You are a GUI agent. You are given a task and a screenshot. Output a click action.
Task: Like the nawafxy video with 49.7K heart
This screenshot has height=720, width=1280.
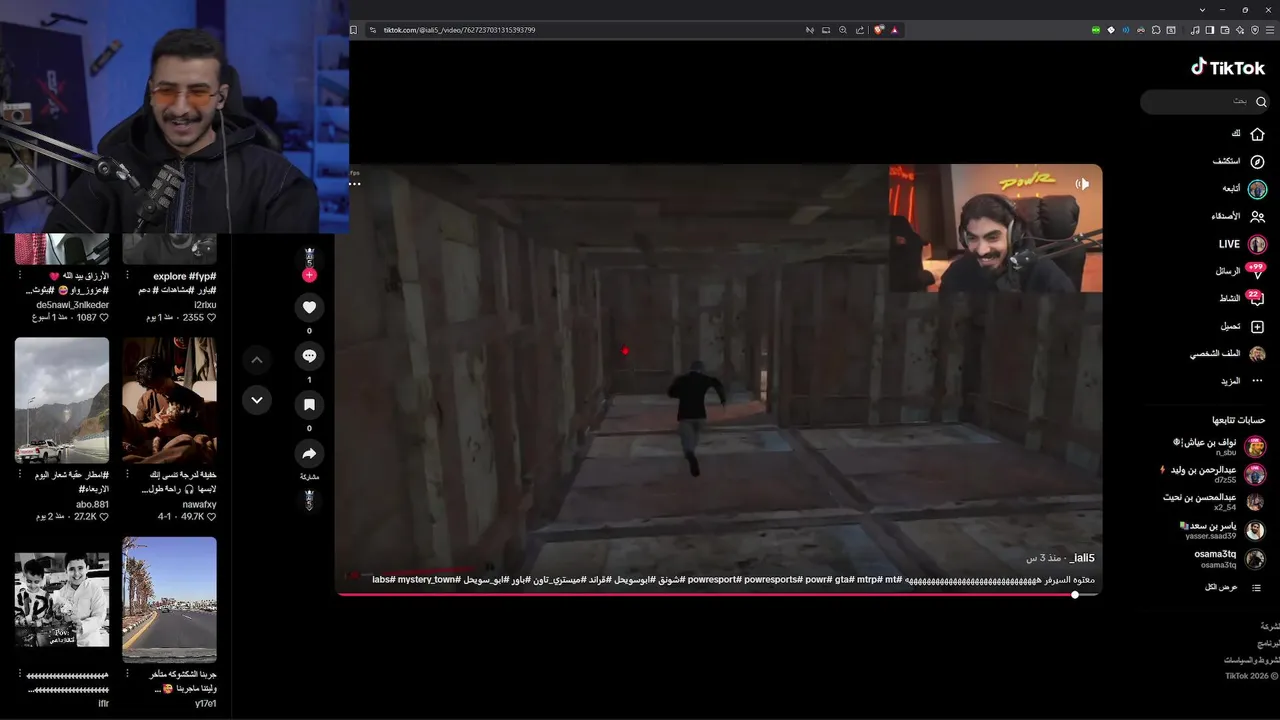tap(211, 517)
